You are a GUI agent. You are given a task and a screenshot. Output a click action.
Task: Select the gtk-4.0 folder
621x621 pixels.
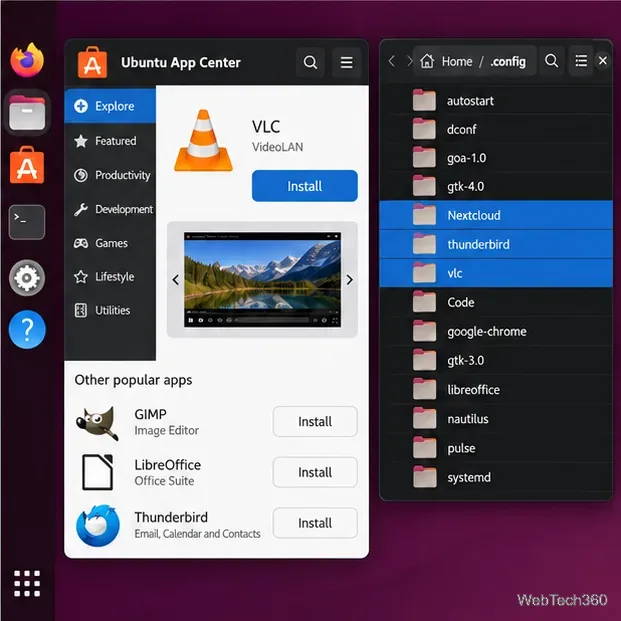(x=496, y=187)
